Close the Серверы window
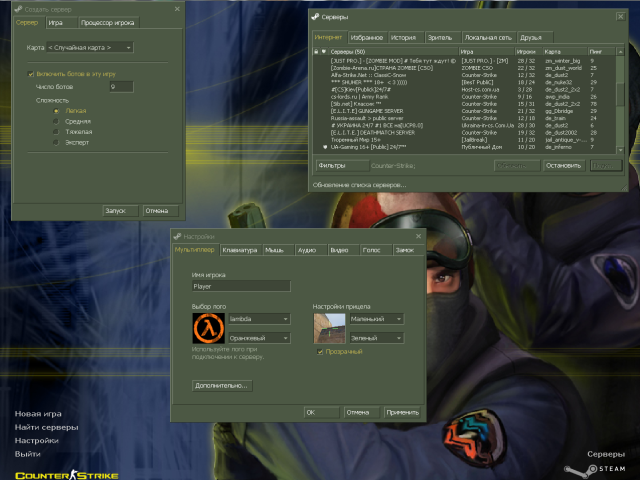The image size is (640, 480). pos(620,17)
